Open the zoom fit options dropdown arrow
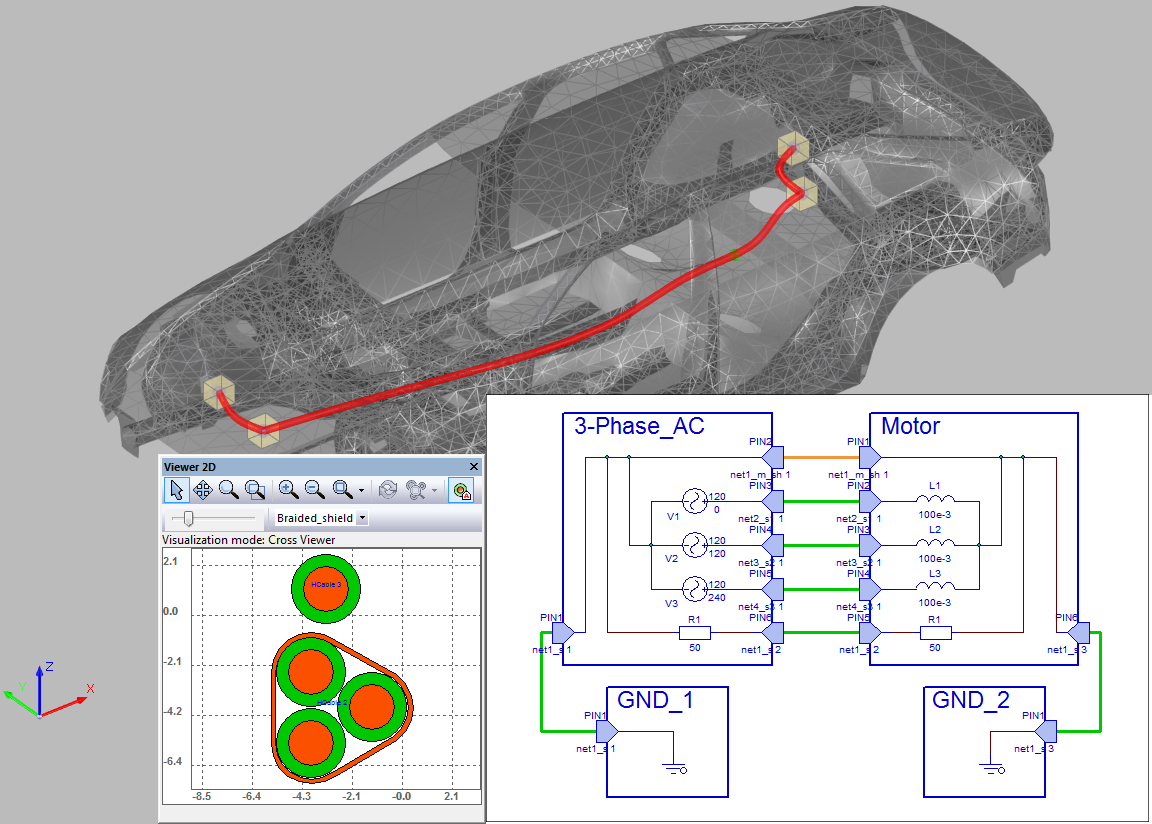 pos(361,491)
